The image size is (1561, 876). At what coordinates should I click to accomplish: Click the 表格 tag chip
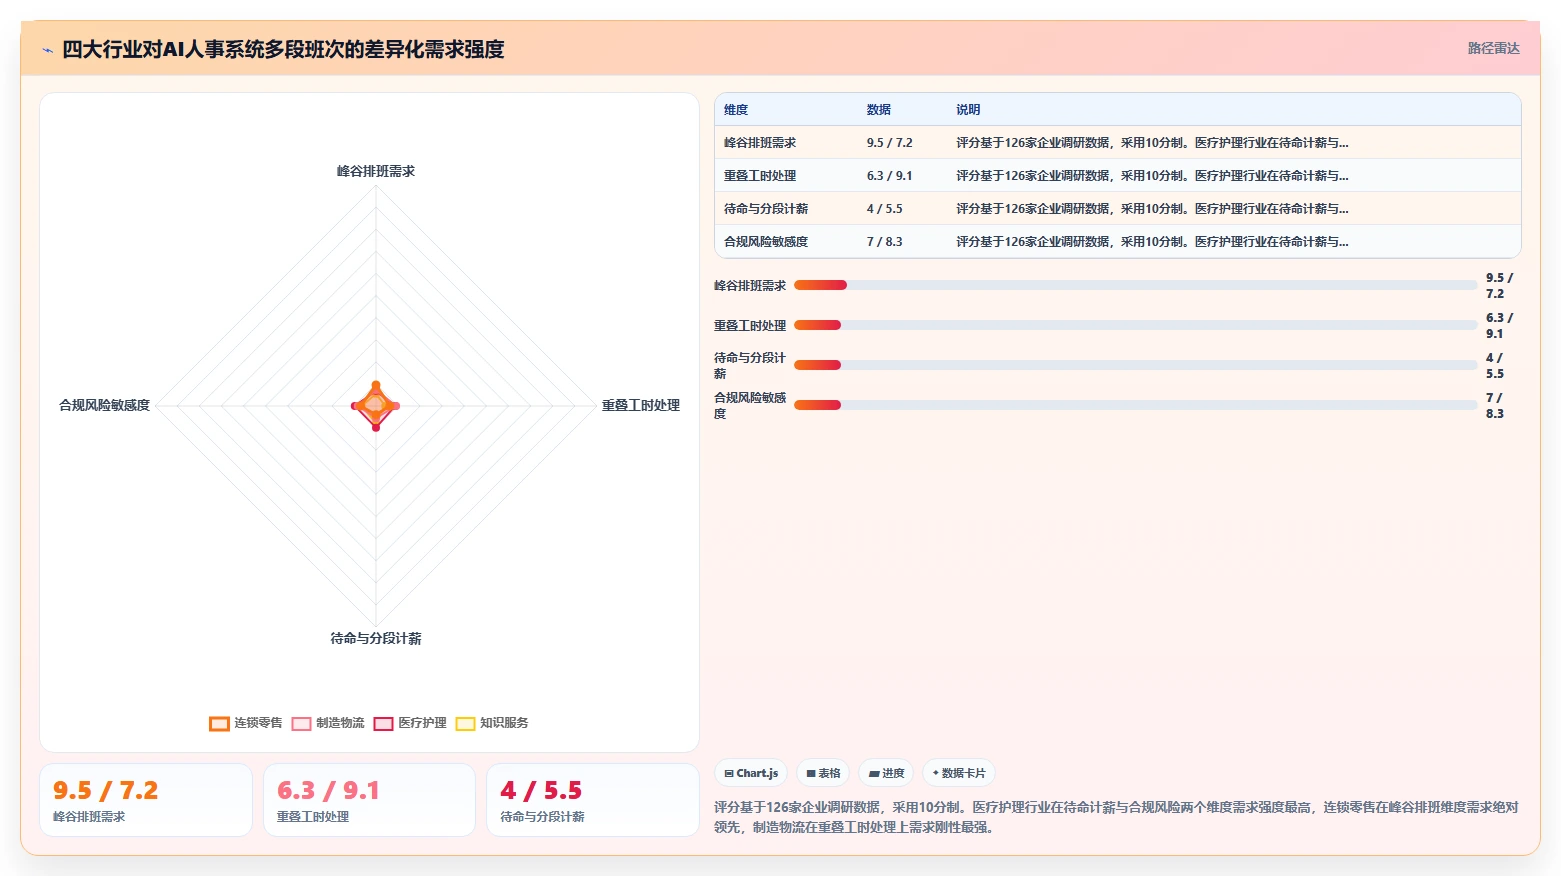pyautogui.click(x=823, y=773)
